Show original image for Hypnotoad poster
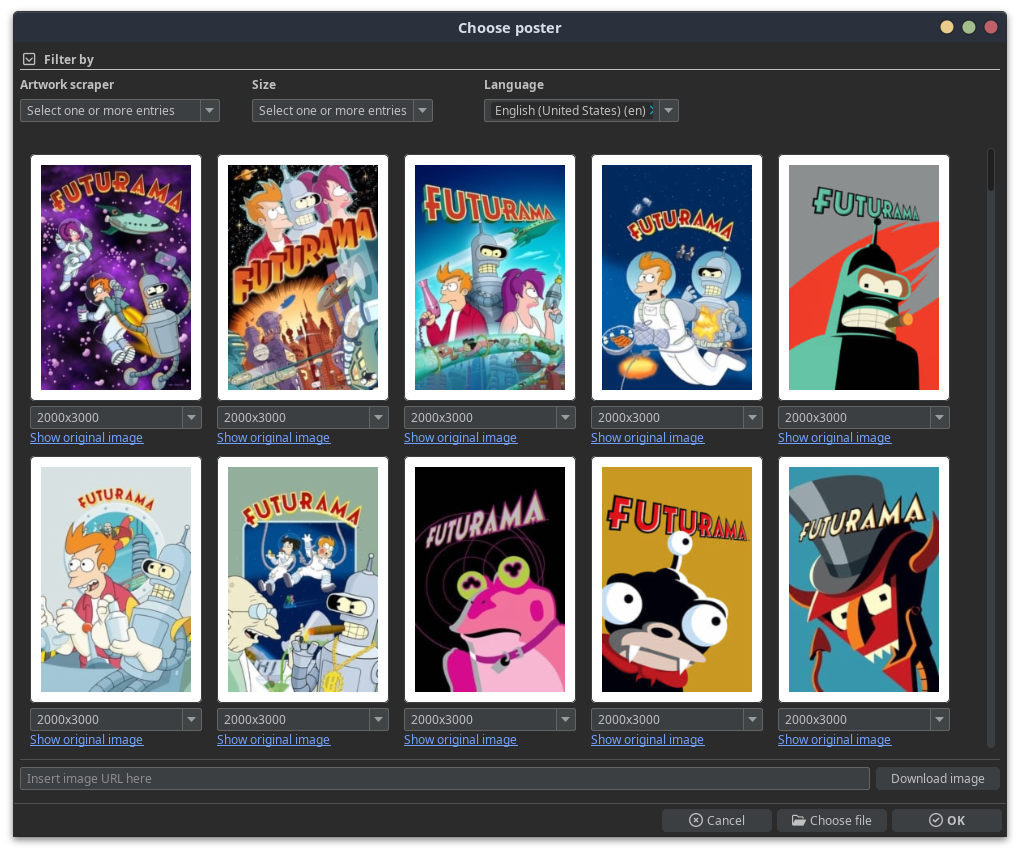This screenshot has width=1020, height=853. (x=460, y=740)
